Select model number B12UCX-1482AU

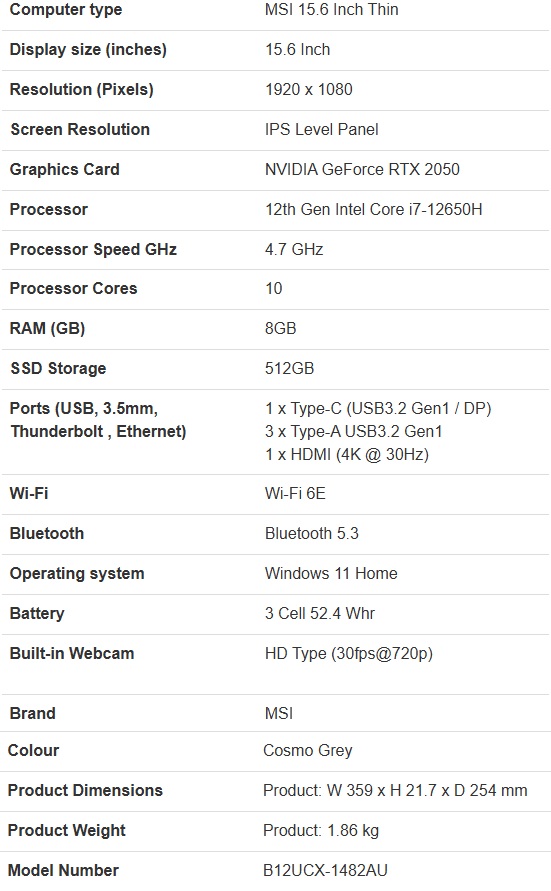point(325,871)
